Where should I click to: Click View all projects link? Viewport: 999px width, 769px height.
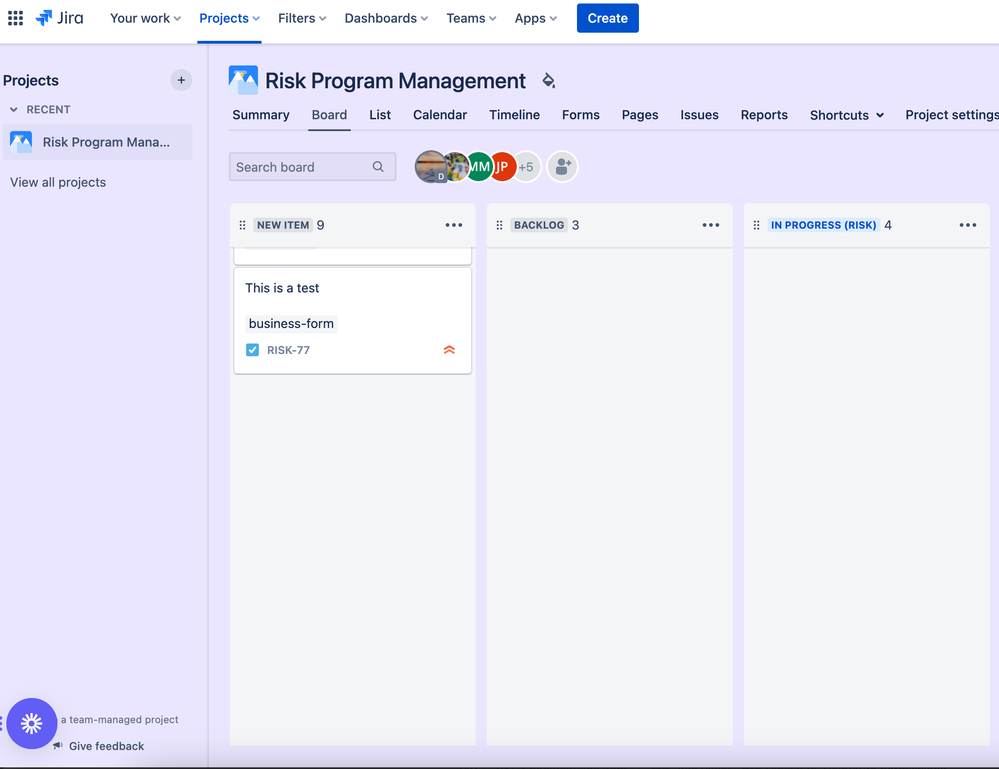pos(58,182)
